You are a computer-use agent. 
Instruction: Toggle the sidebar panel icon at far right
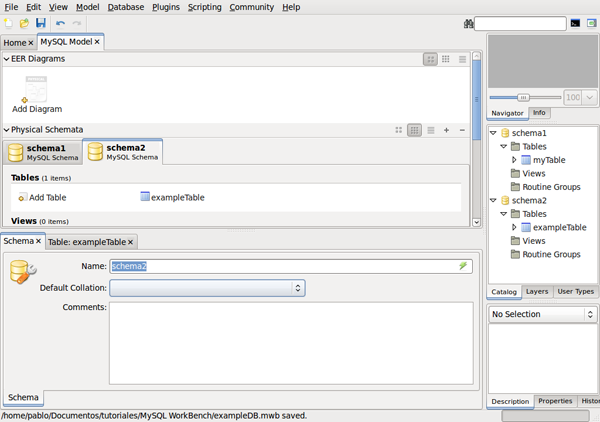pyautogui.click(x=592, y=23)
